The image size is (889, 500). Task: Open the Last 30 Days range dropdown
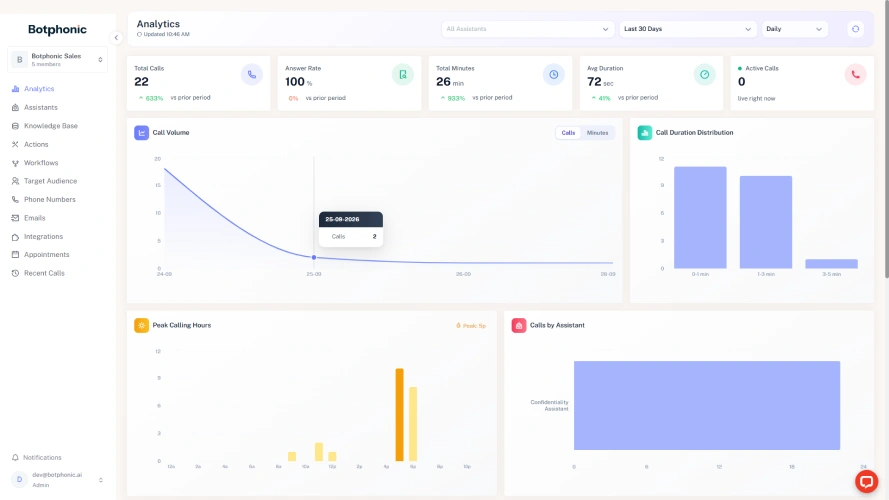coord(688,29)
